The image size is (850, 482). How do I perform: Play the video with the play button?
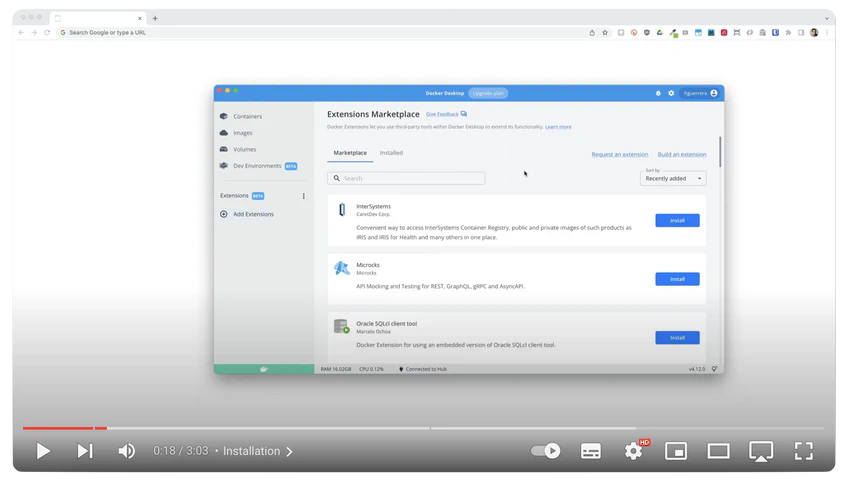click(43, 451)
